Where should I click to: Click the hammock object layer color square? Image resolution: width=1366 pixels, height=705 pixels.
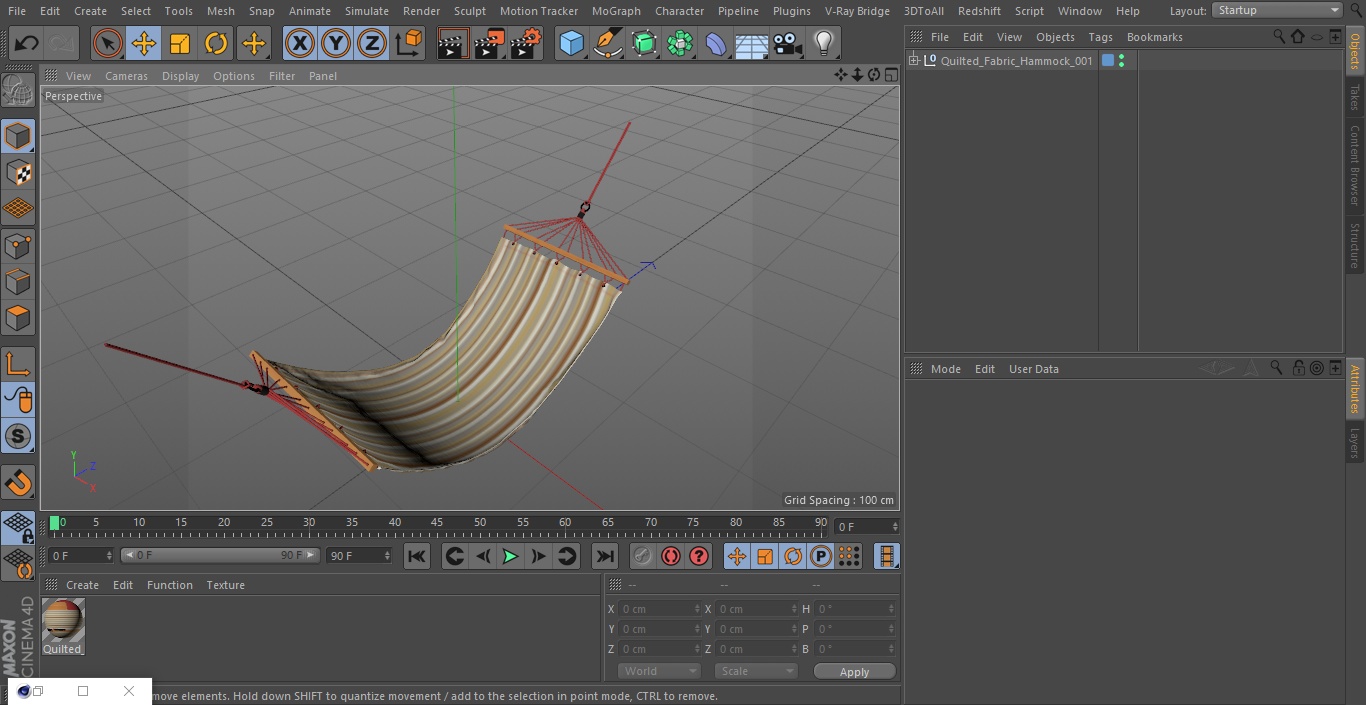1108,61
